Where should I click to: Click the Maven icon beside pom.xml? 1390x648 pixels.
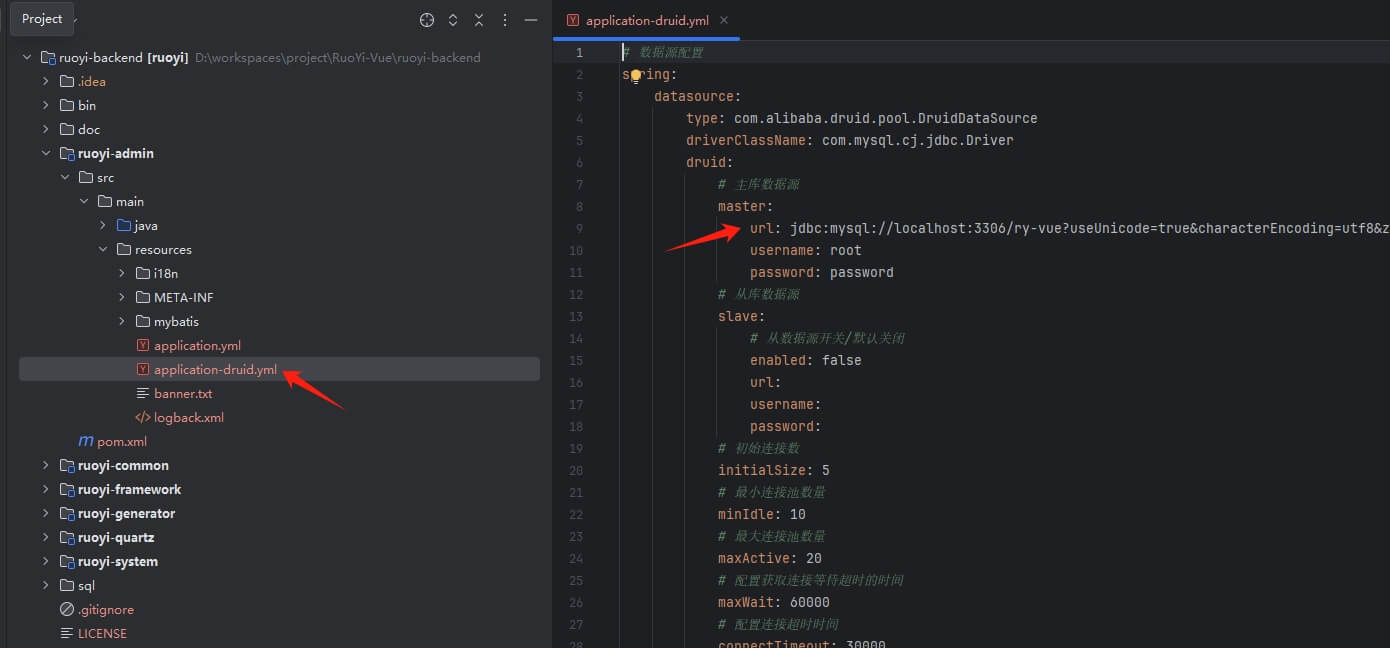tap(86, 442)
